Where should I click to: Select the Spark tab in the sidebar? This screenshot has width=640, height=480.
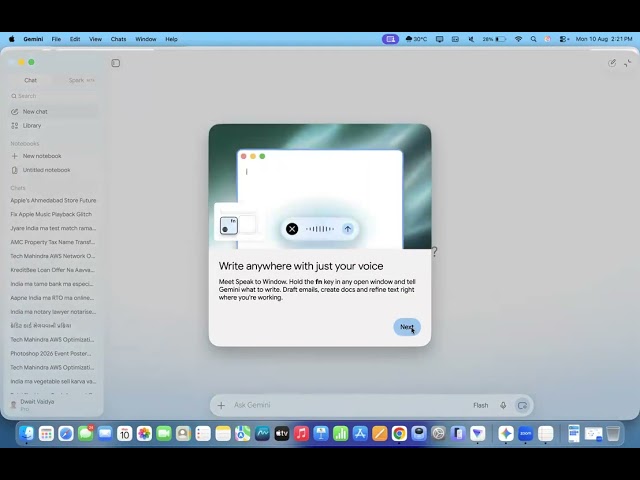(x=81, y=80)
